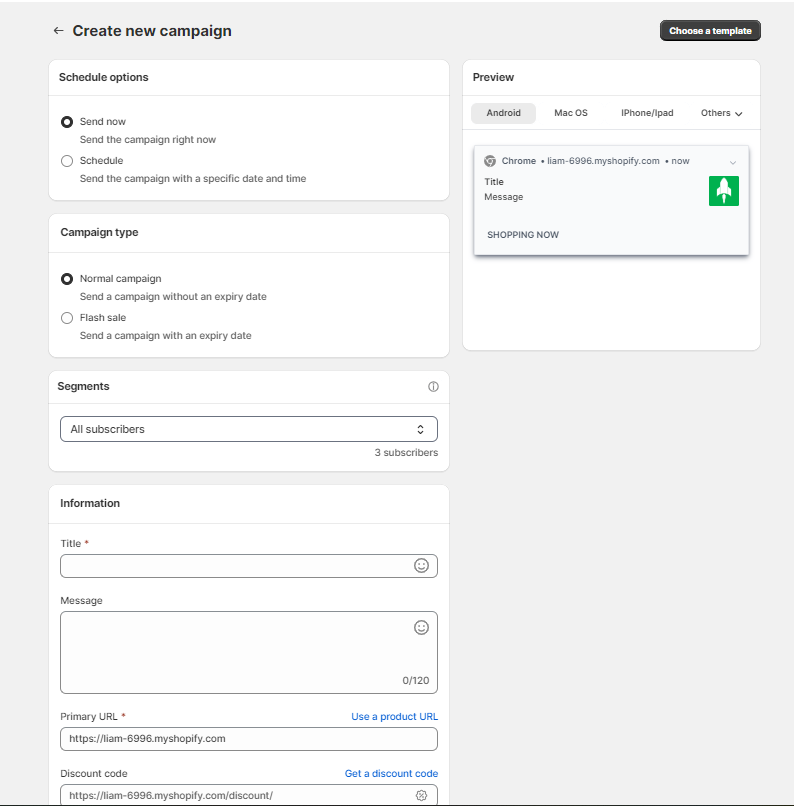The width and height of the screenshot is (794, 806).
Task: Open emoji picker in Title field
Action: click(421, 566)
